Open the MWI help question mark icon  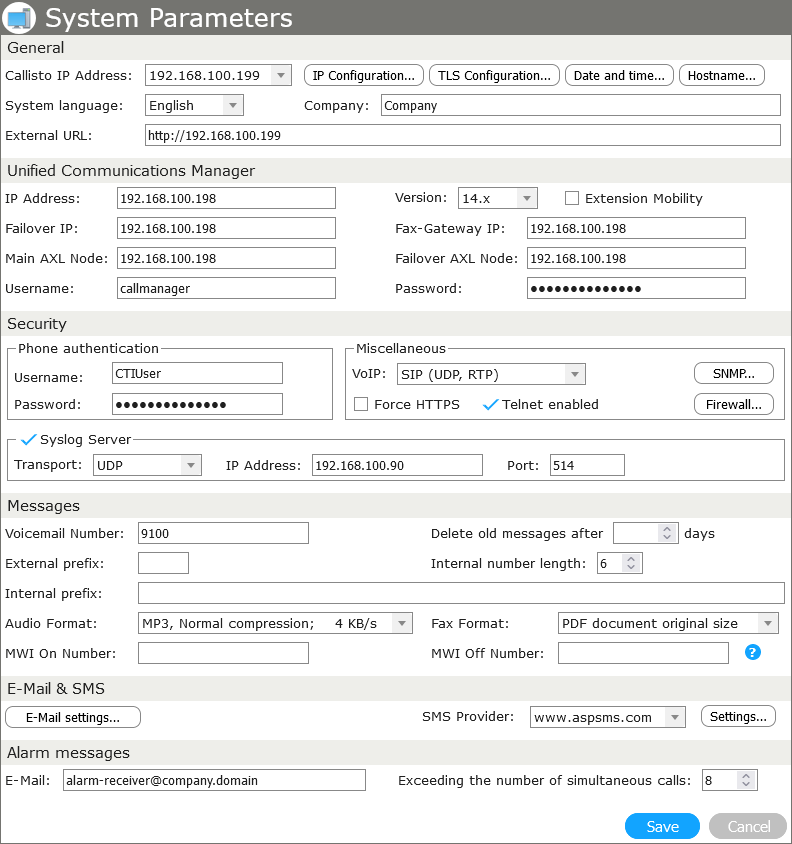752,652
